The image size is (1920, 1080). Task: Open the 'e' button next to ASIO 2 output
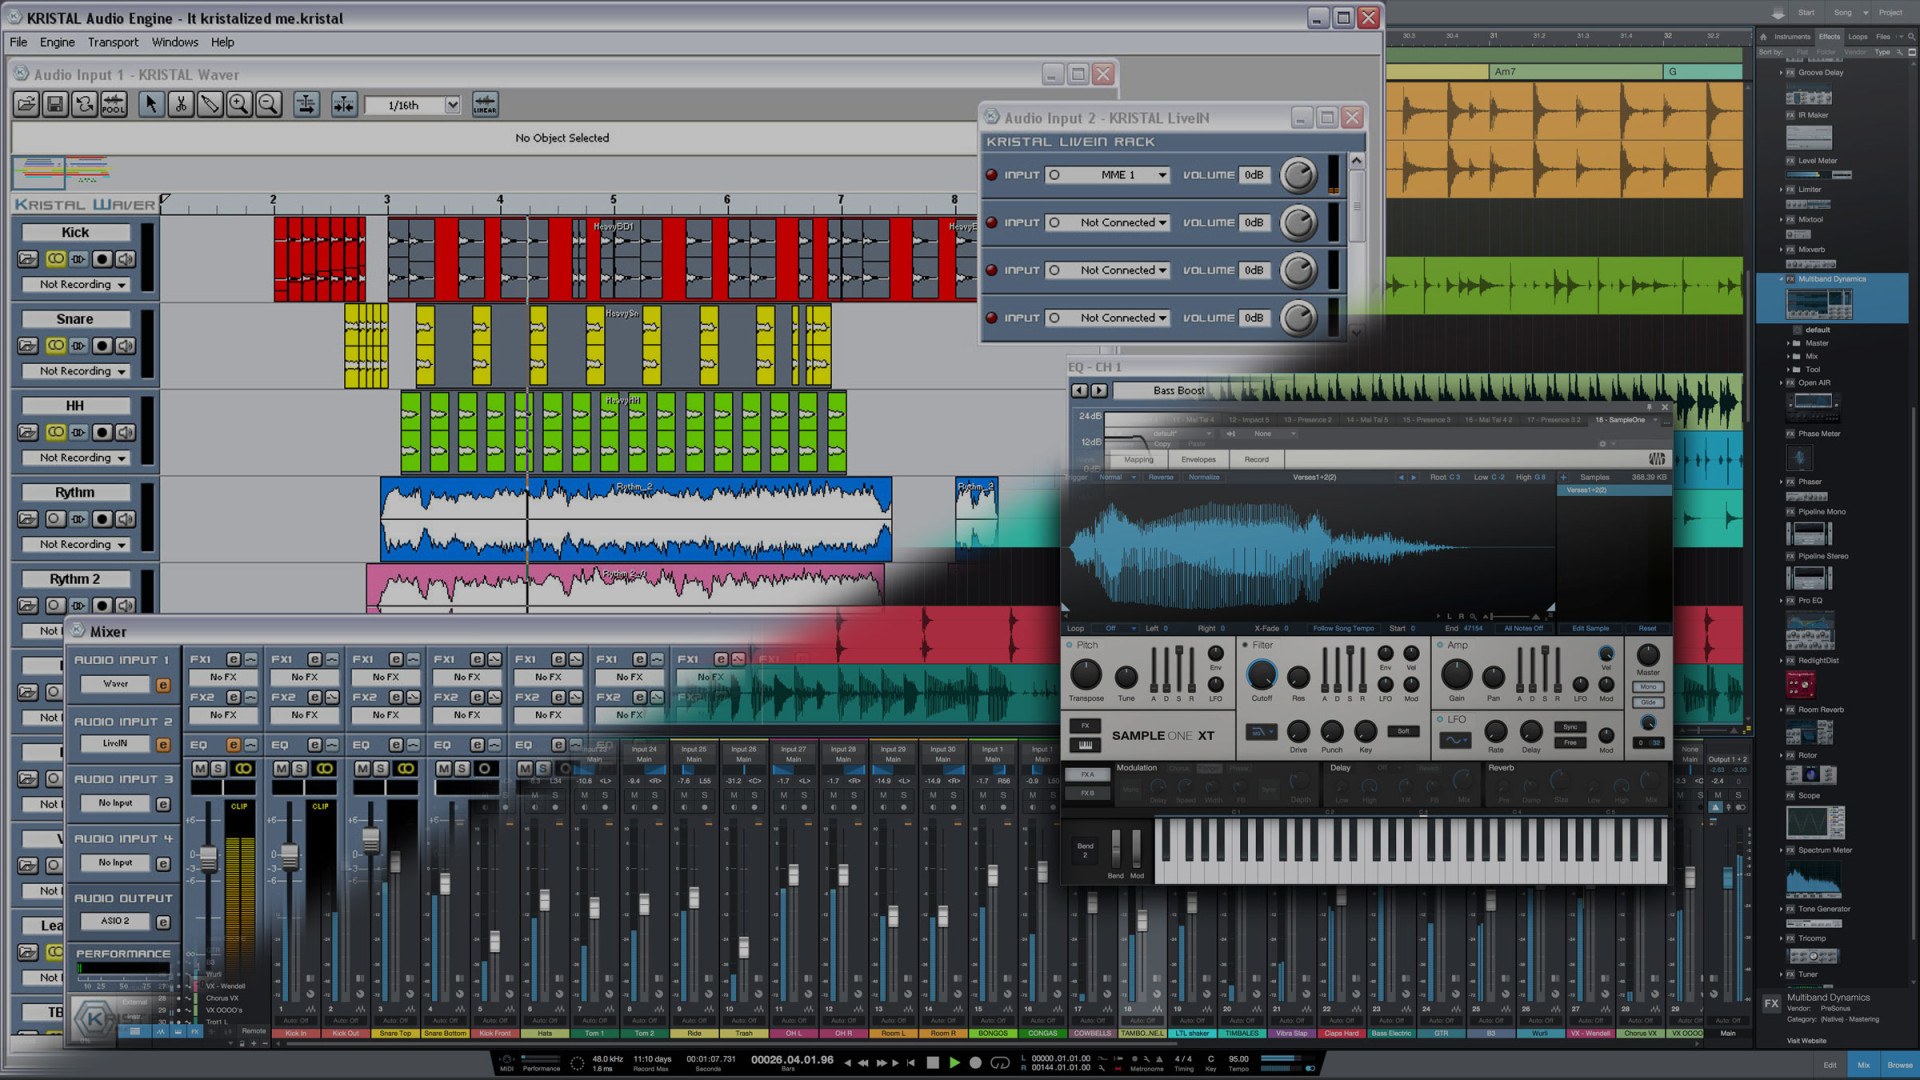click(x=163, y=922)
